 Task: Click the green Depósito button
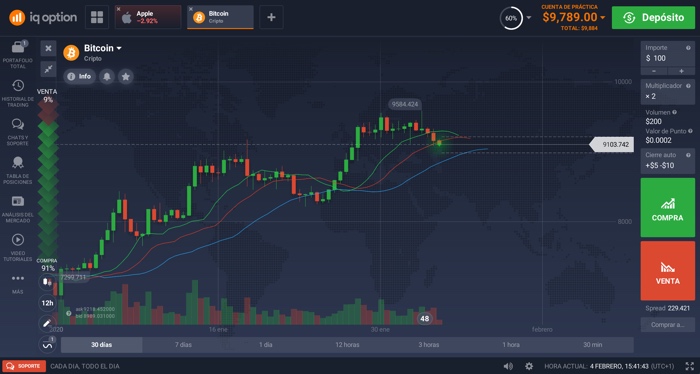[x=653, y=17]
